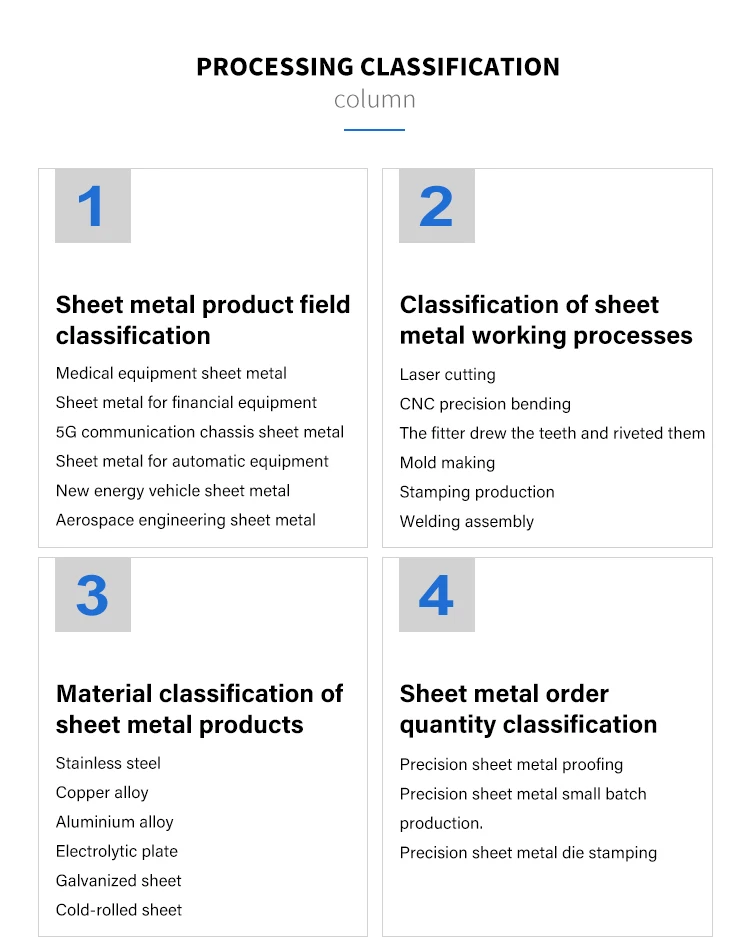Click the Laser cutting entry
Viewport: 750px width, 937px height.
(447, 375)
